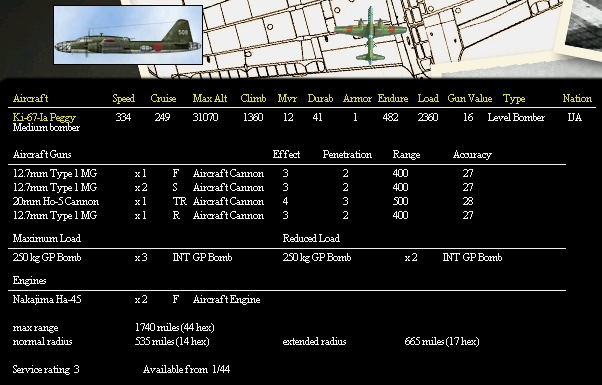Click the Ho-5 Cannon accuracy value 28

point(468,202)
